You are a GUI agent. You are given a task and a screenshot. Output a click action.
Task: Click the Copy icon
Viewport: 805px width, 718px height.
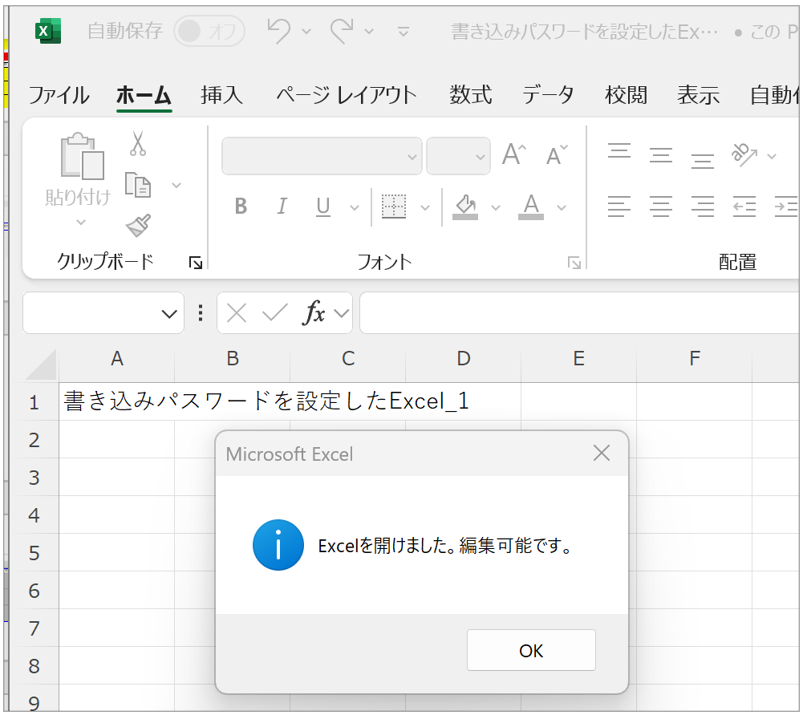click(138, 185)
